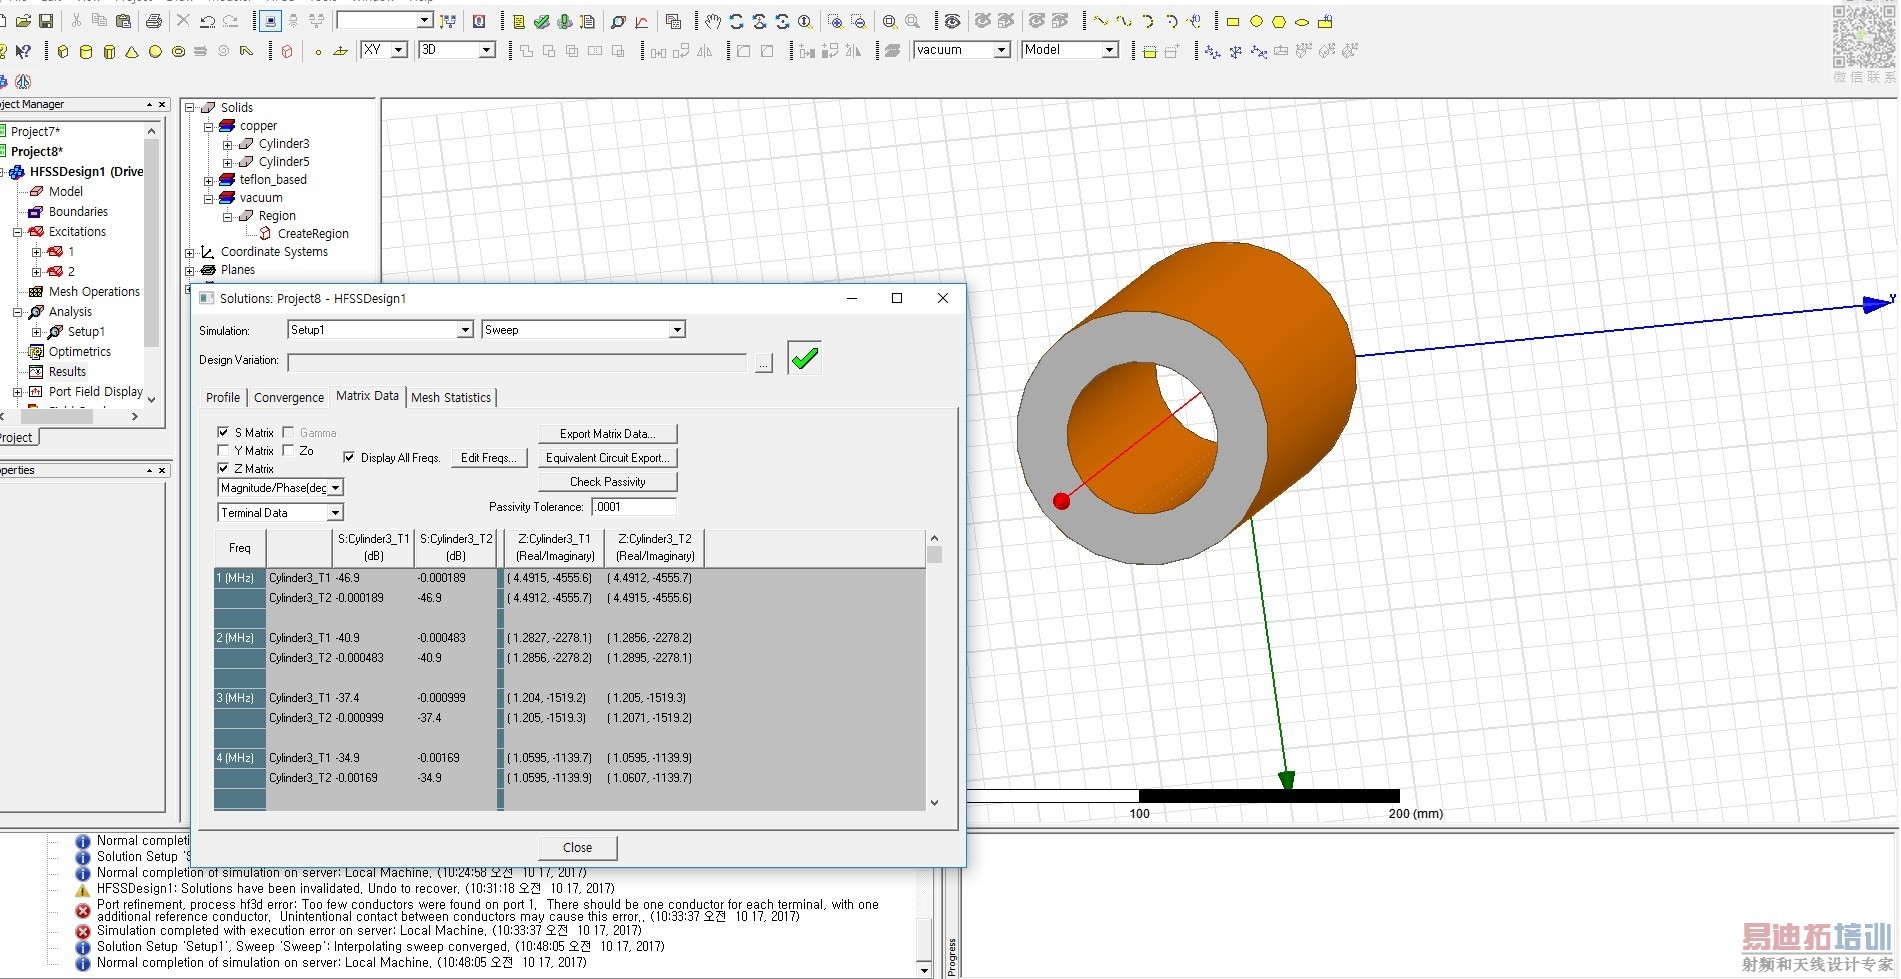Open the Magnitude/Phase format dropdown
This screenshot has height=979, width=1901.
[x=336, y=487]
